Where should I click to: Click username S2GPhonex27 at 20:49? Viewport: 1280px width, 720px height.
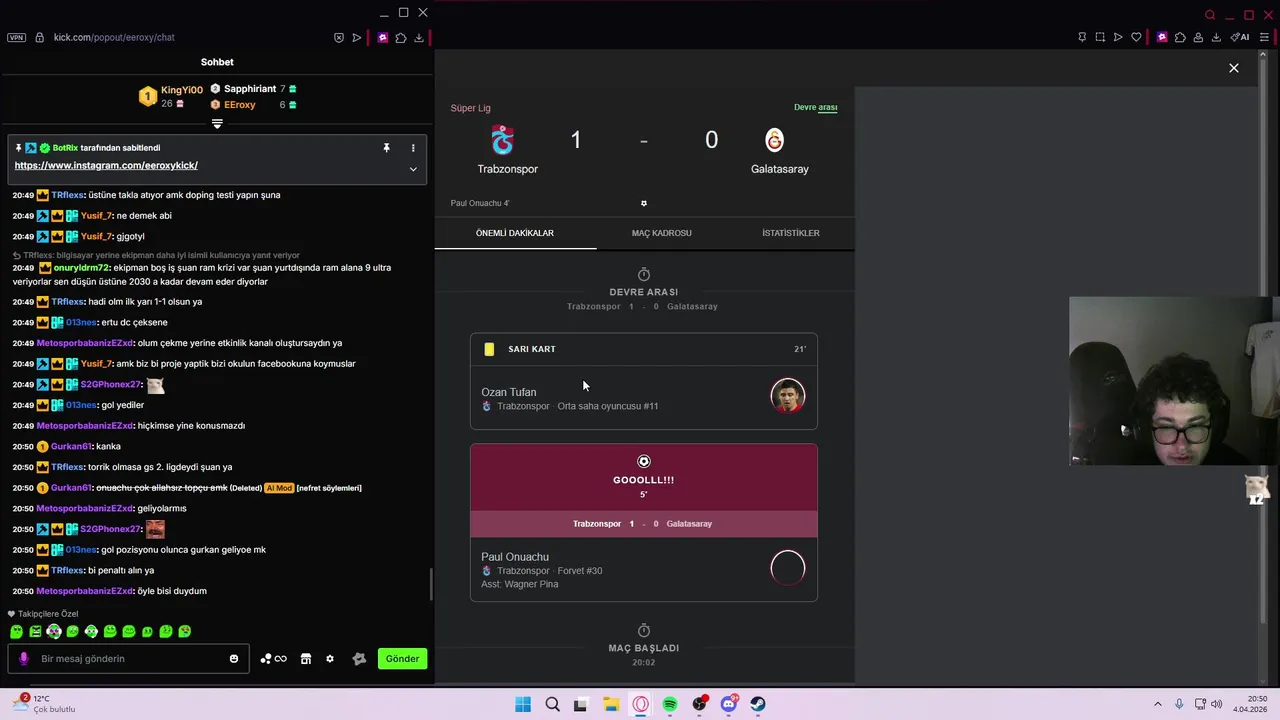[x=111, y=385]
